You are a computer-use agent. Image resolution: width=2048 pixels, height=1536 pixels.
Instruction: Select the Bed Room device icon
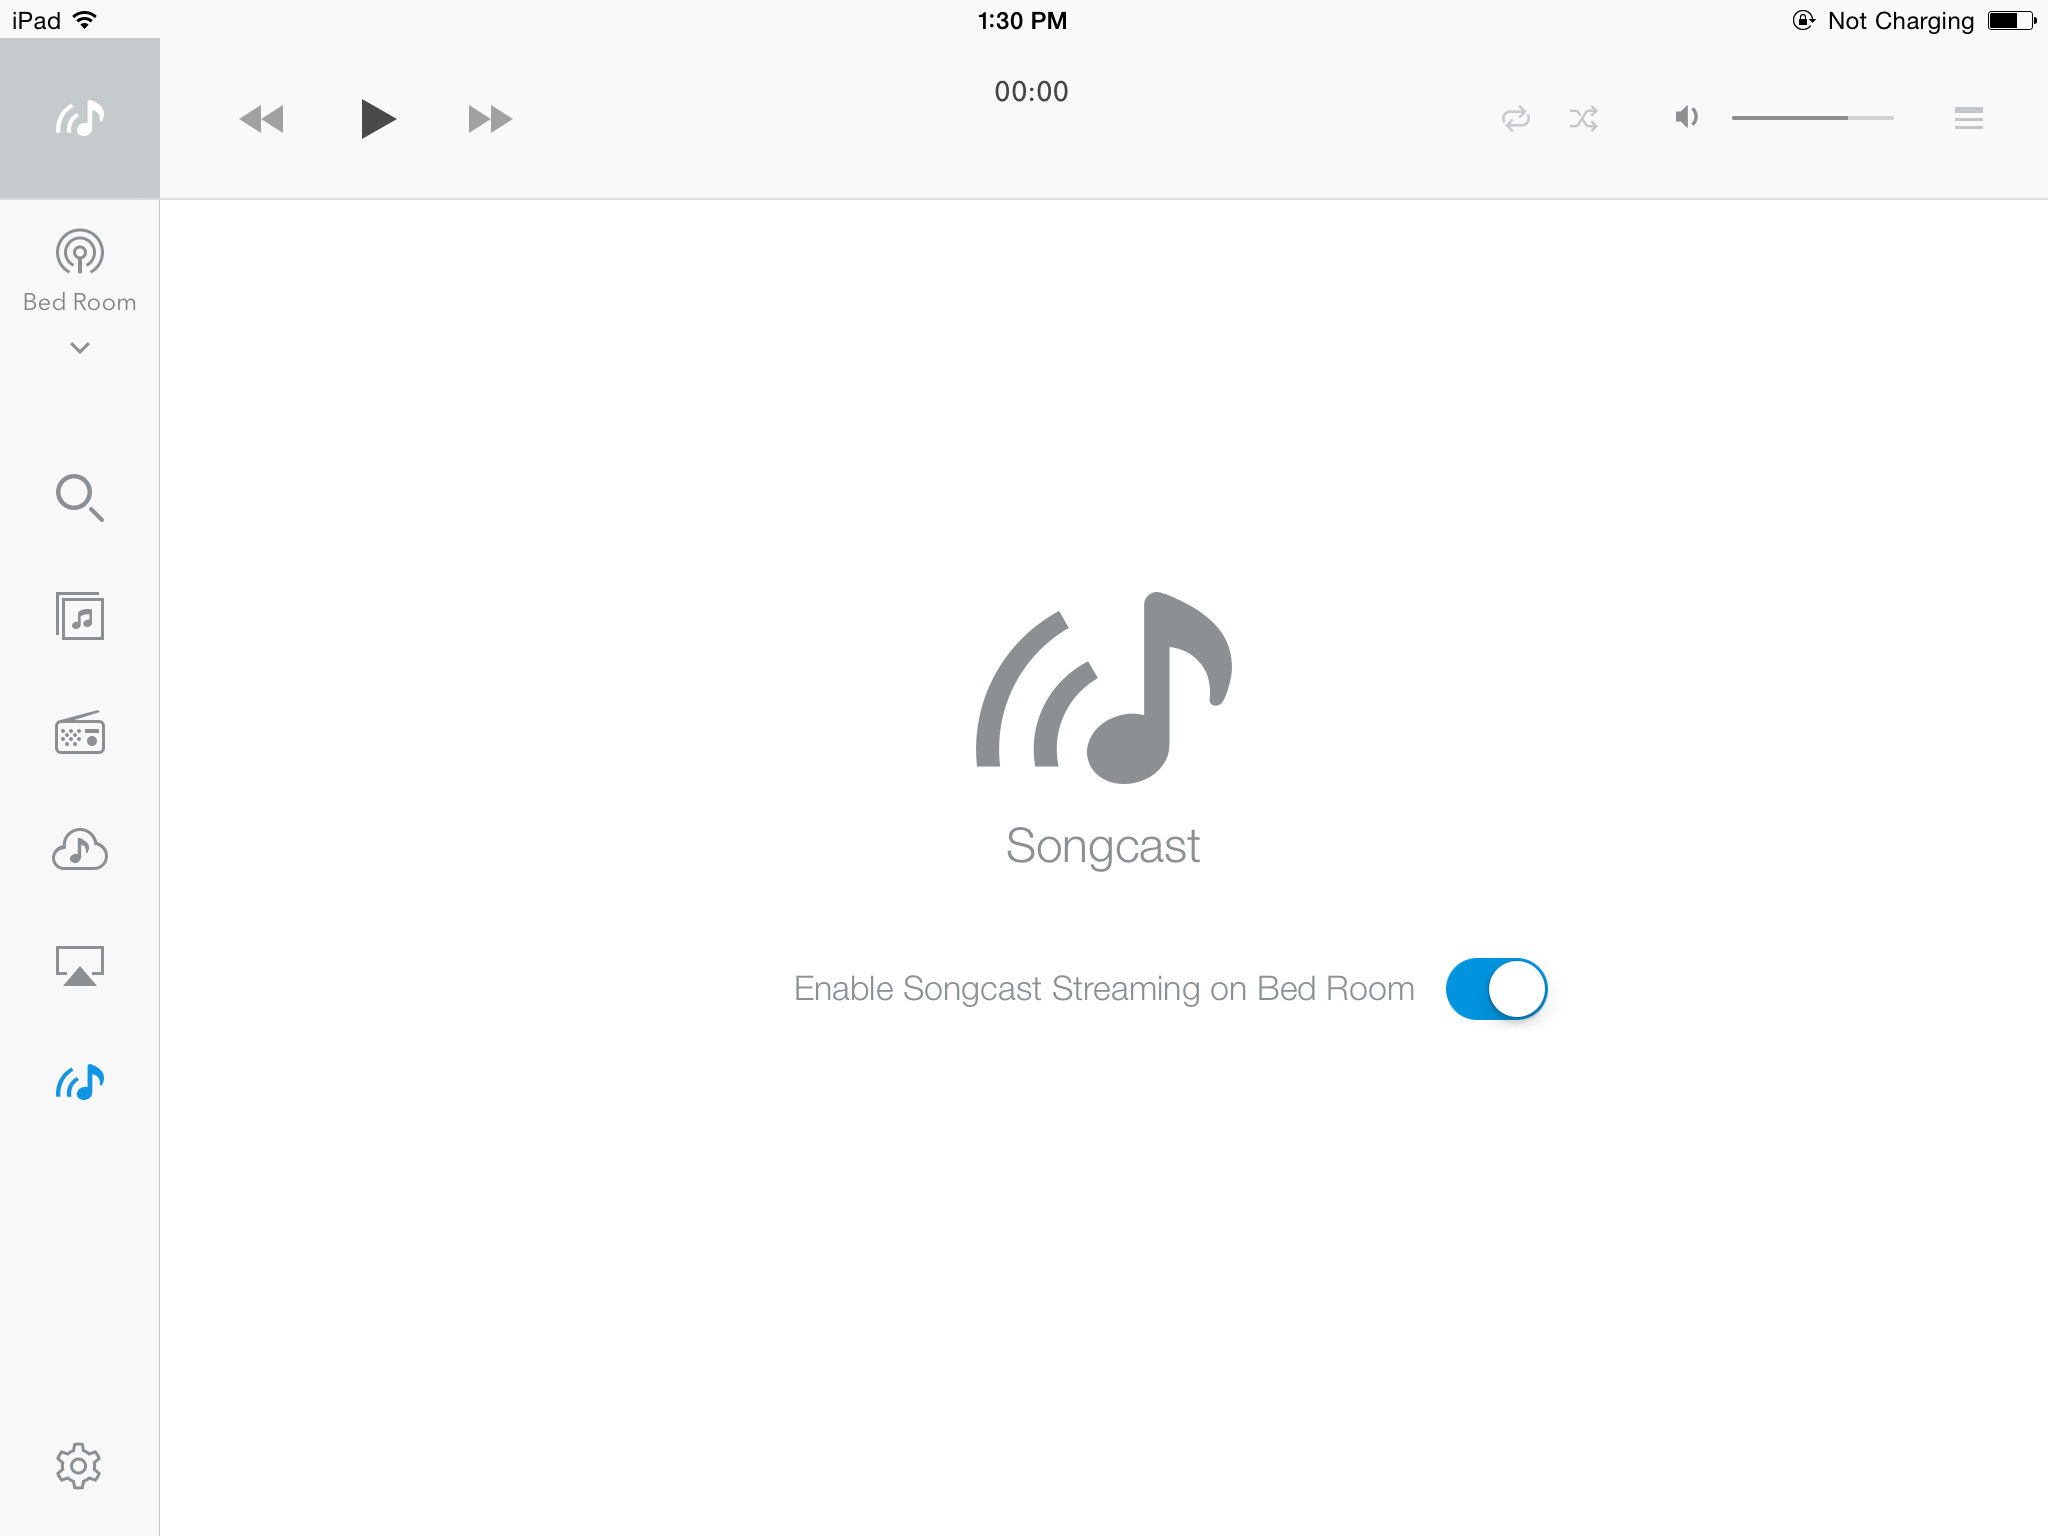79,252
